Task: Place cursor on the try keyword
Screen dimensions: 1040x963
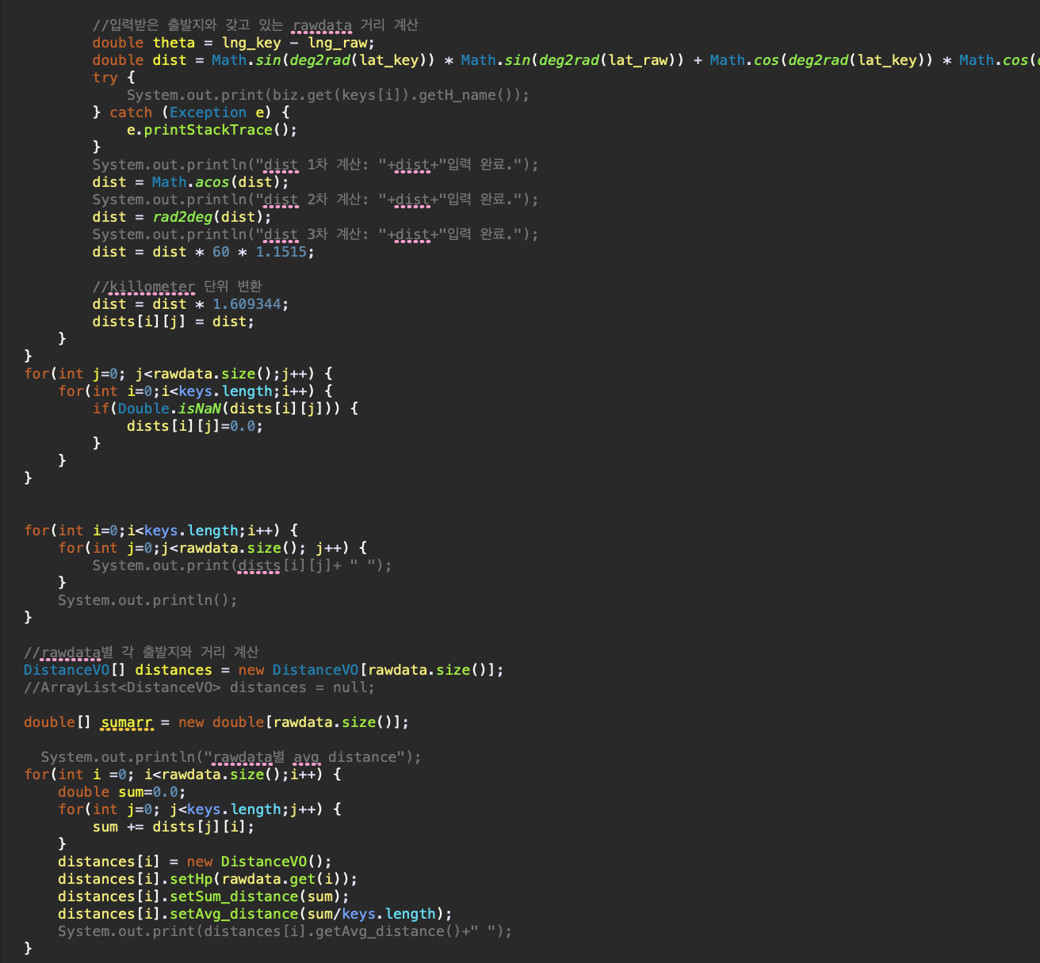Action: [x=104, y=77]
